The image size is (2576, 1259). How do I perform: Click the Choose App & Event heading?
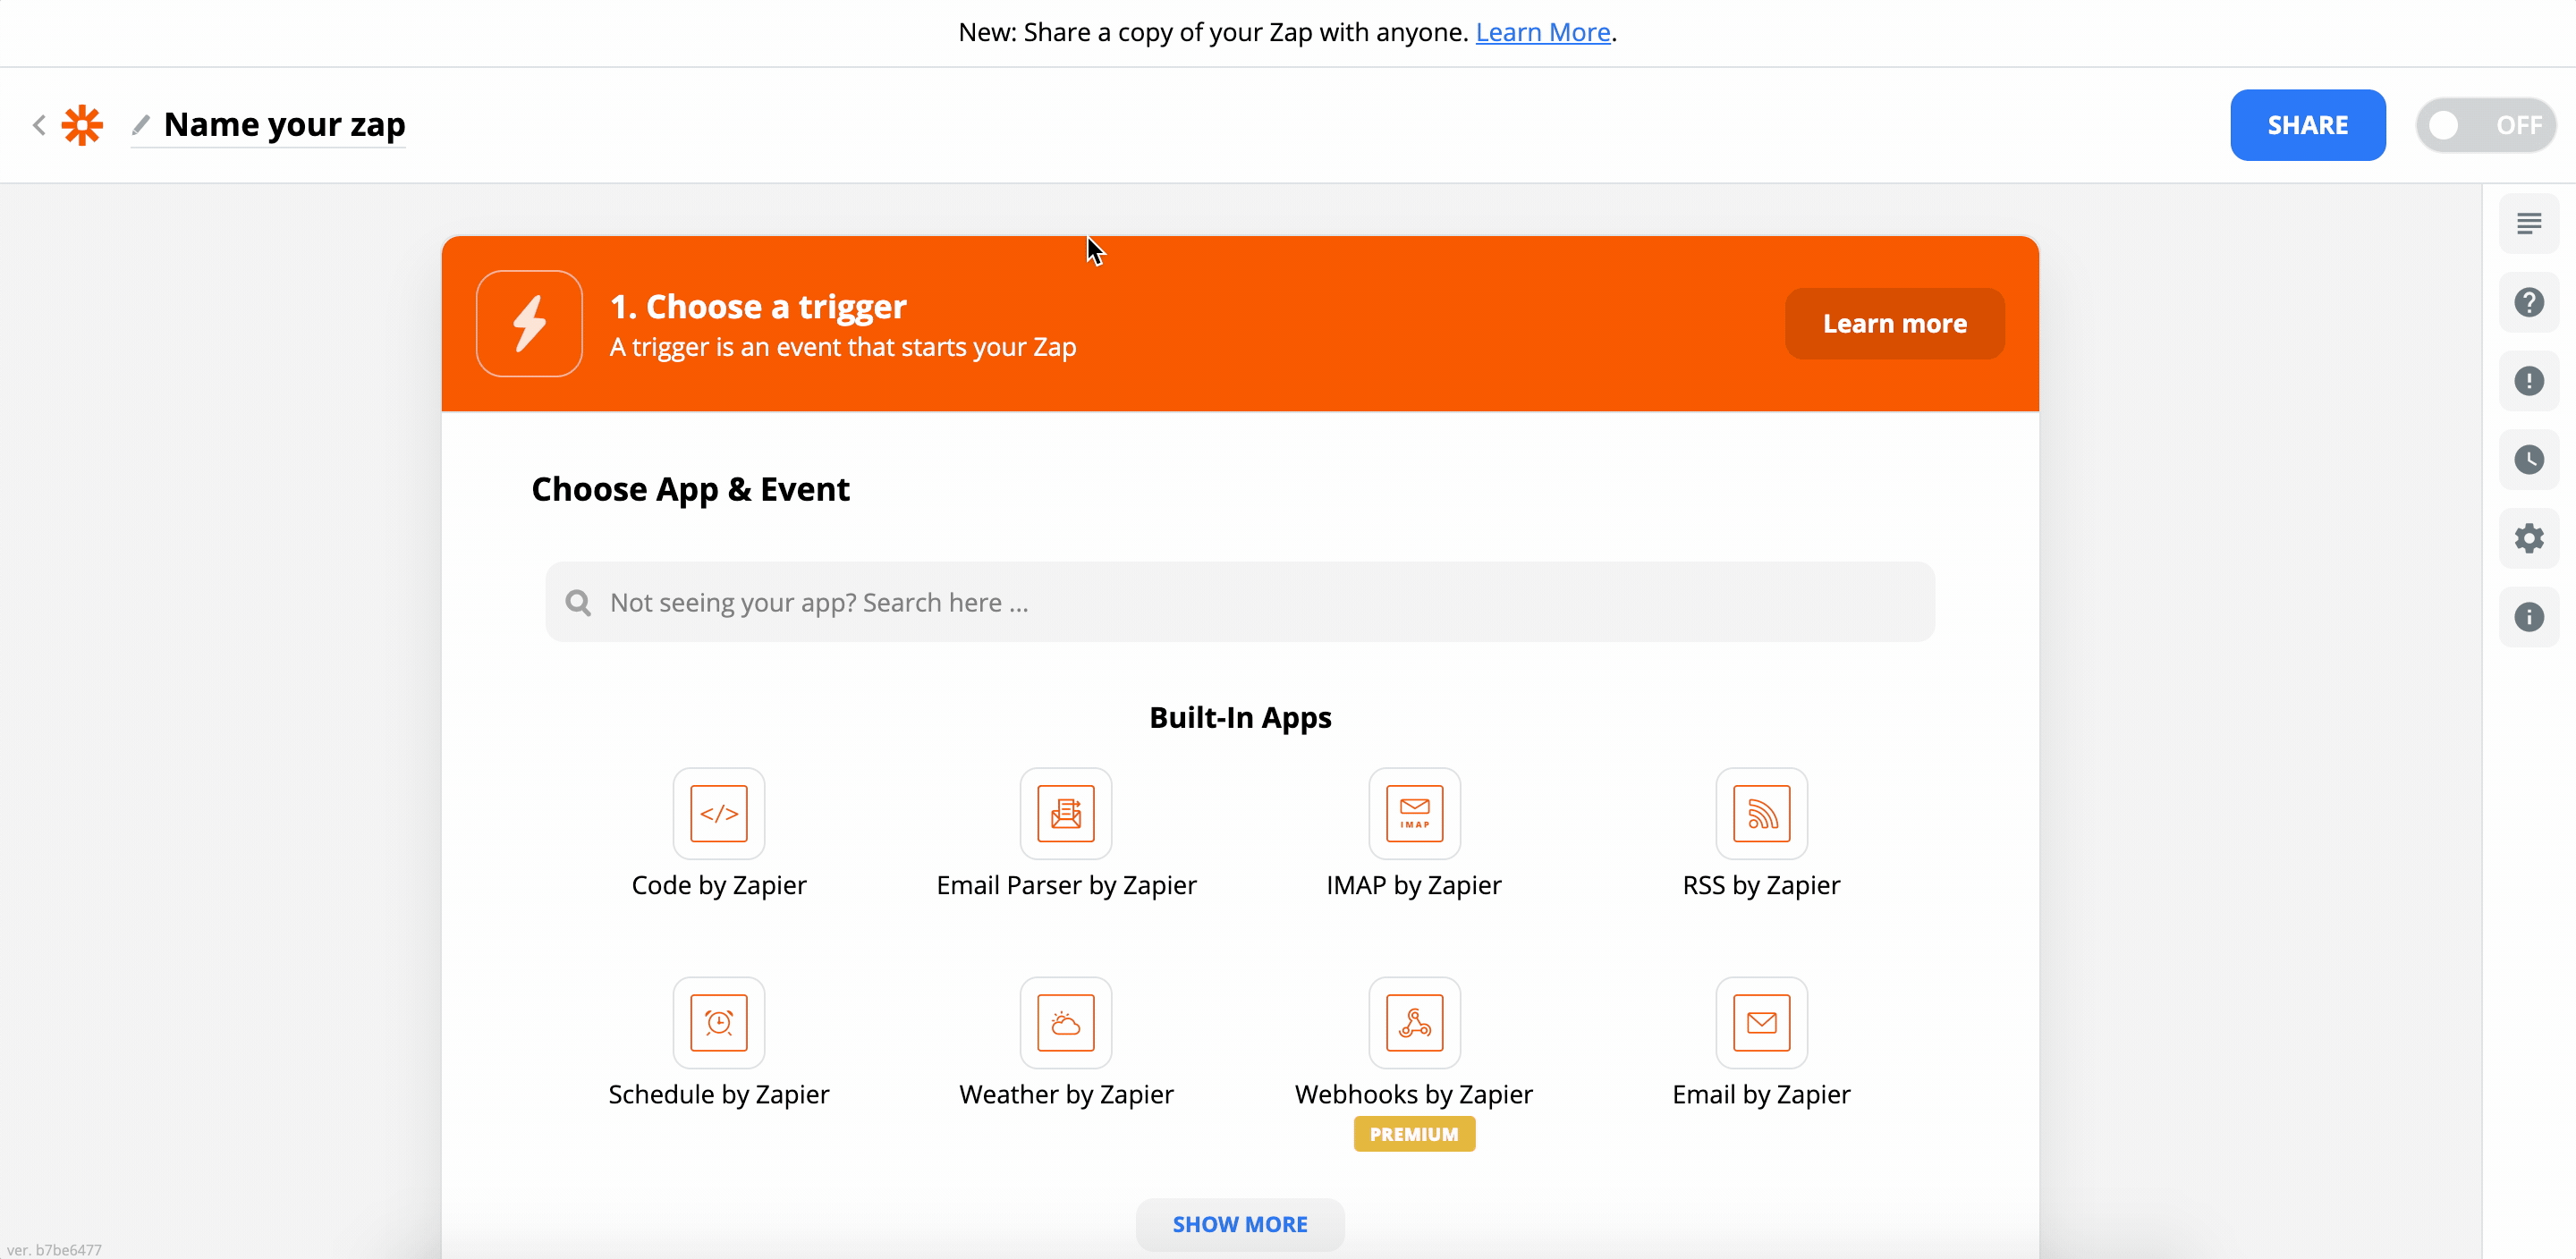690,489
